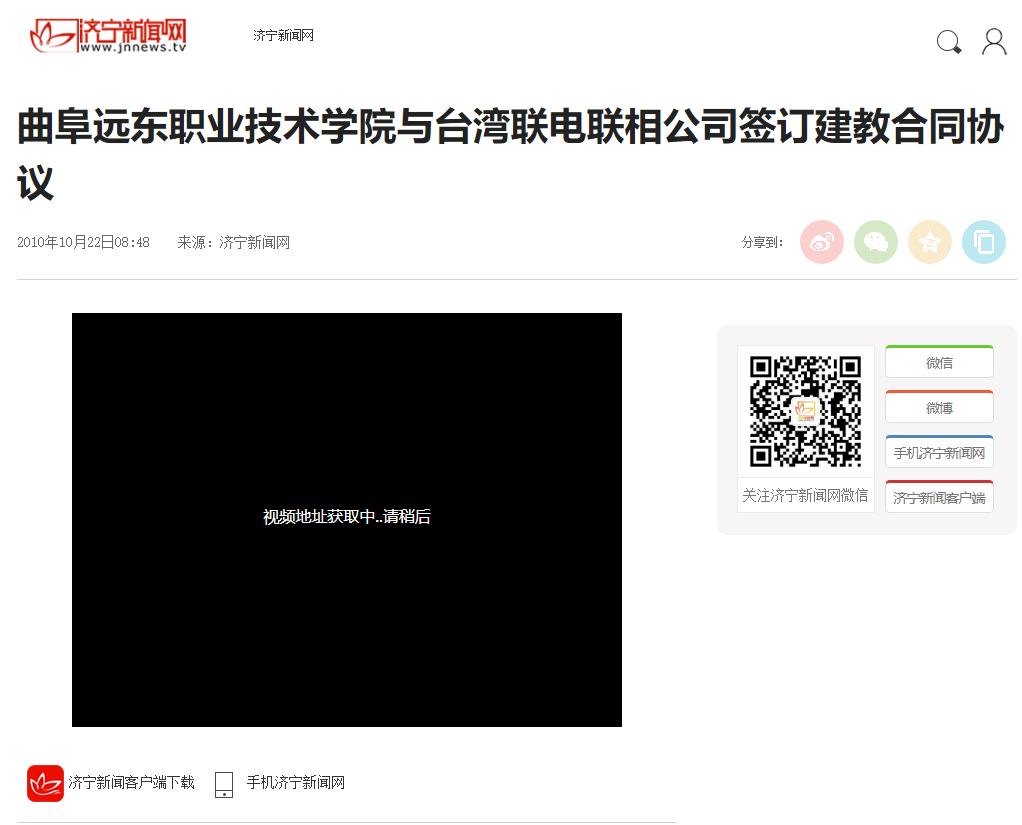Open the user account icon
This screenshot has width=1022, height=825.
[x=995, y=42]
